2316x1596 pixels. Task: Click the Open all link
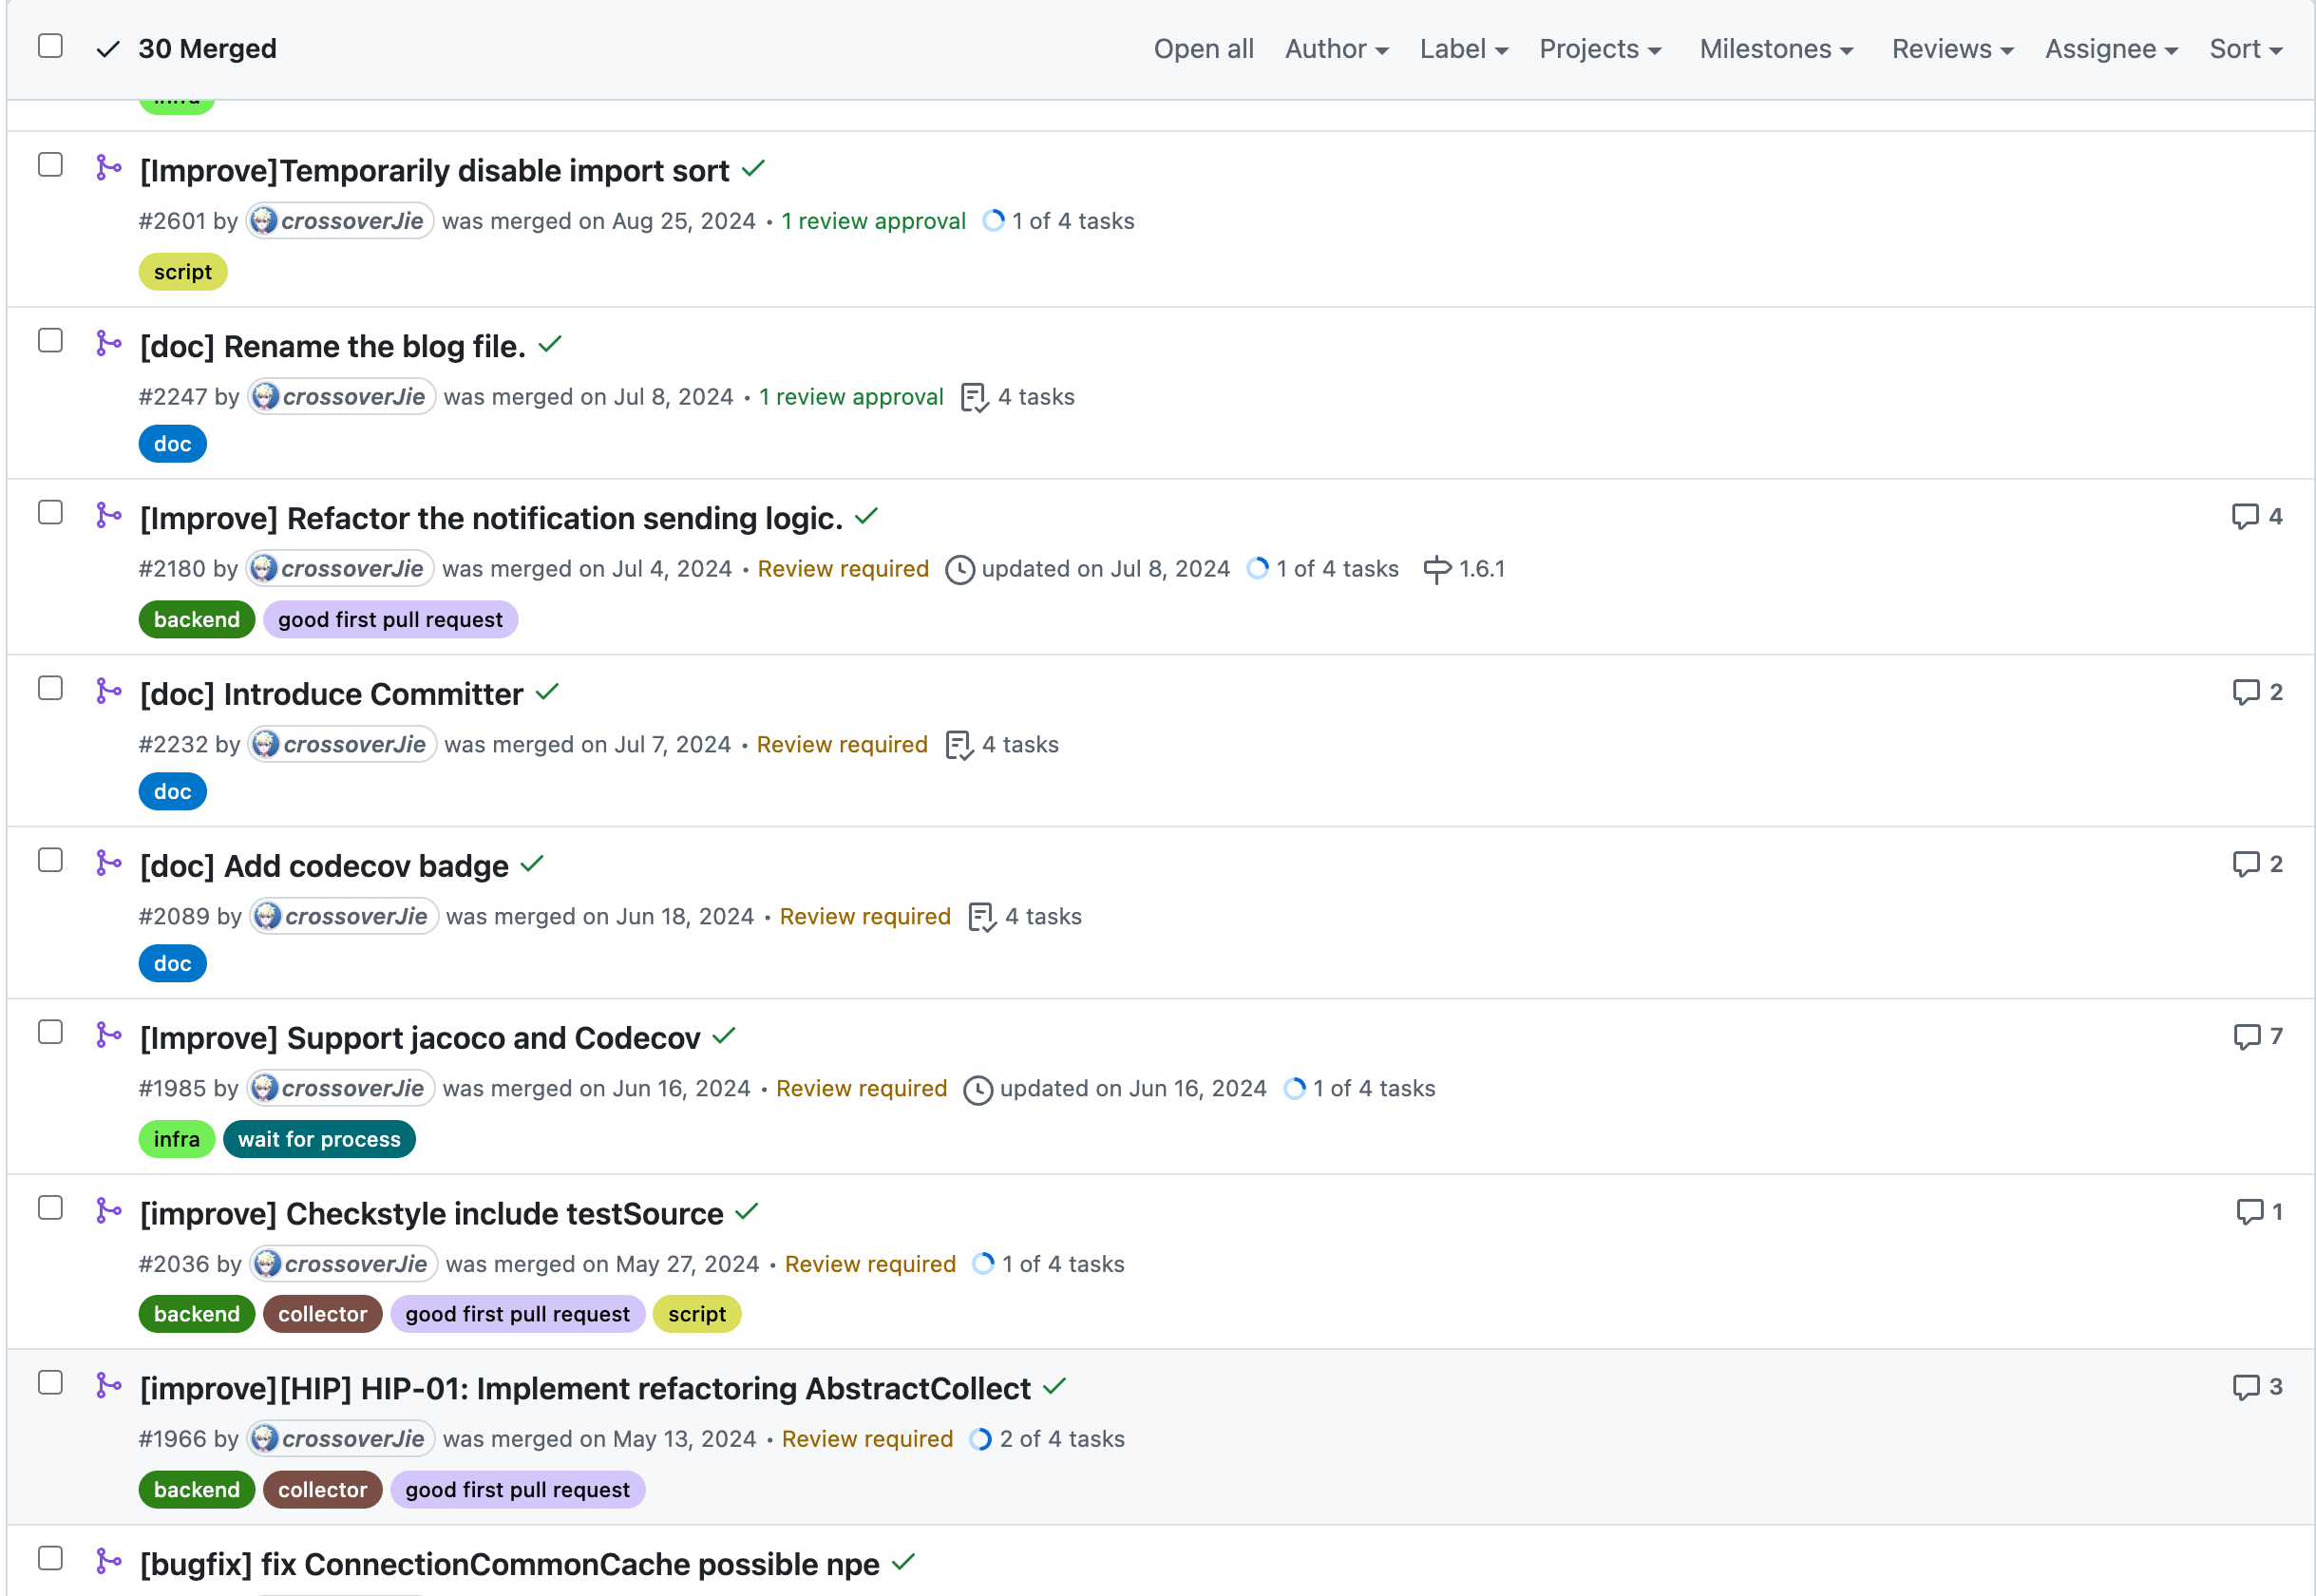pos(1202,49)
